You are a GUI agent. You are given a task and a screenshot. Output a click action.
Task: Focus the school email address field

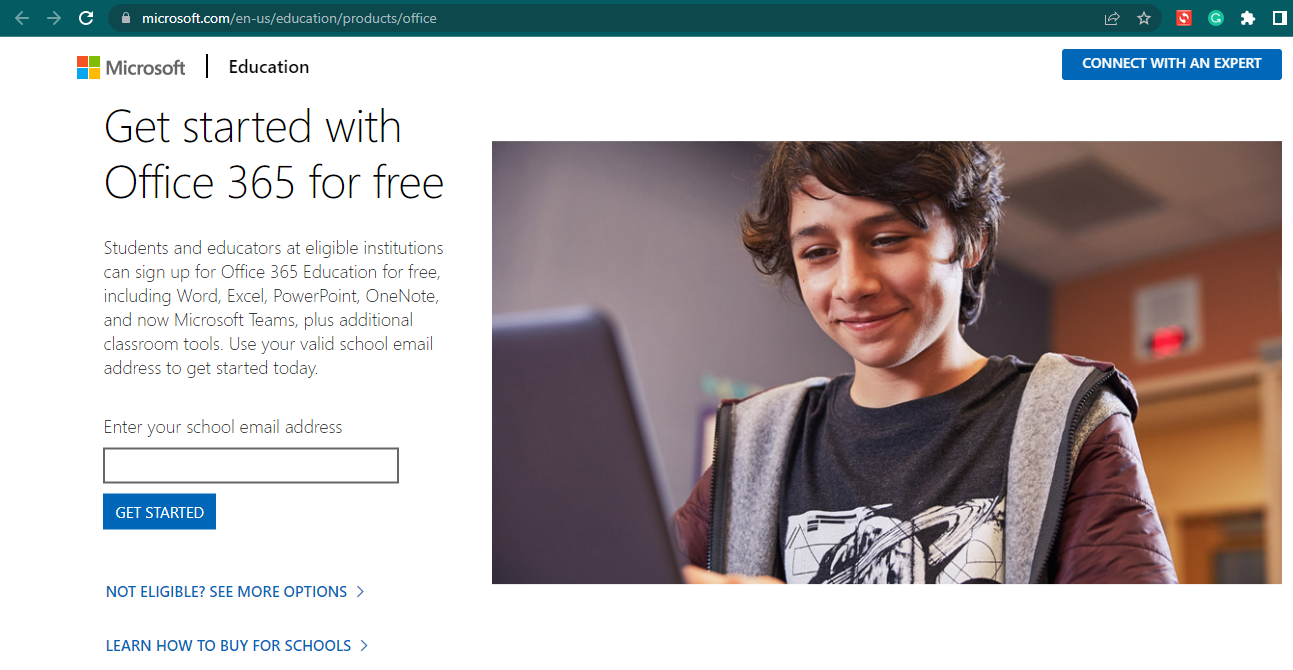251,466
